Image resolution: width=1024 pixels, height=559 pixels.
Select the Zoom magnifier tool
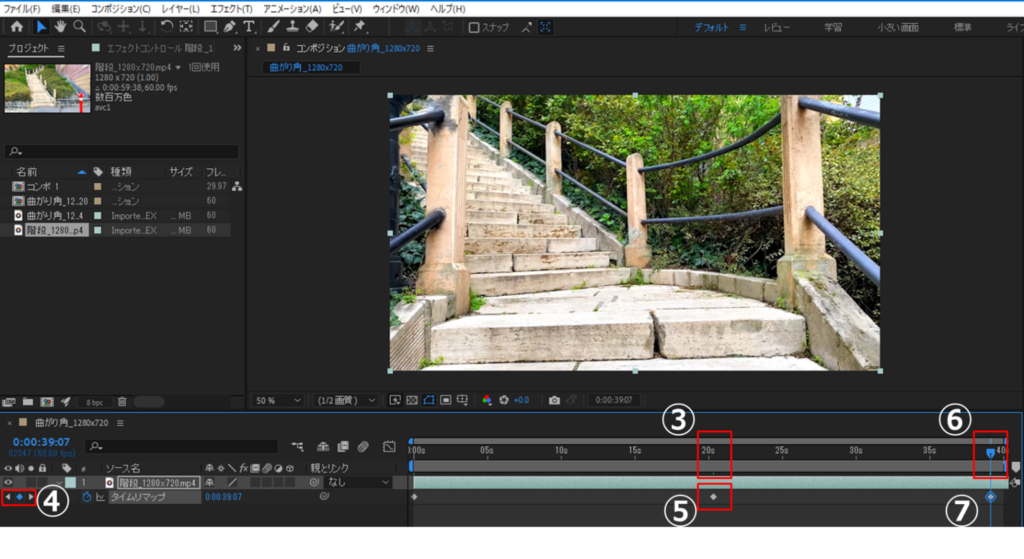[79, 27]
